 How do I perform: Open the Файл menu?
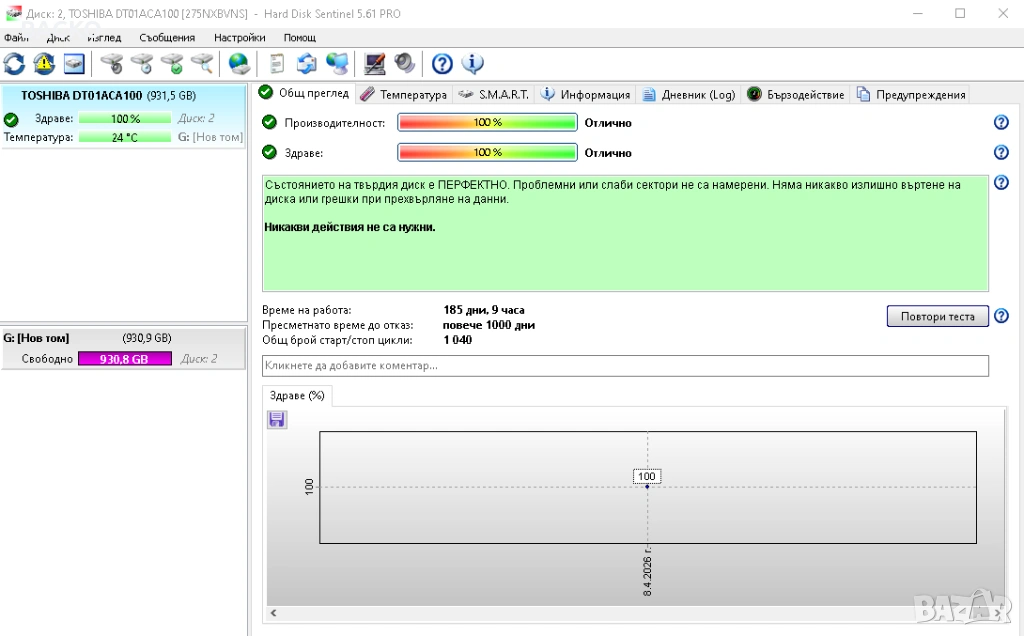coord(16,37)
